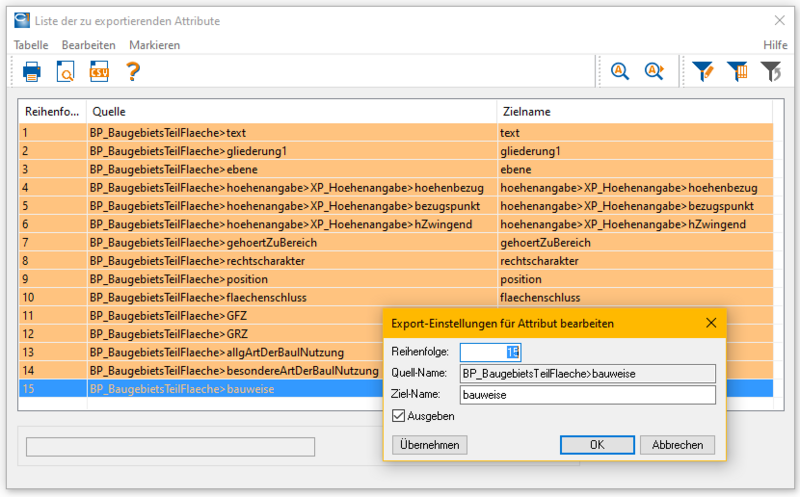Close the Export-Einstellungen dialog

(711, 323)
